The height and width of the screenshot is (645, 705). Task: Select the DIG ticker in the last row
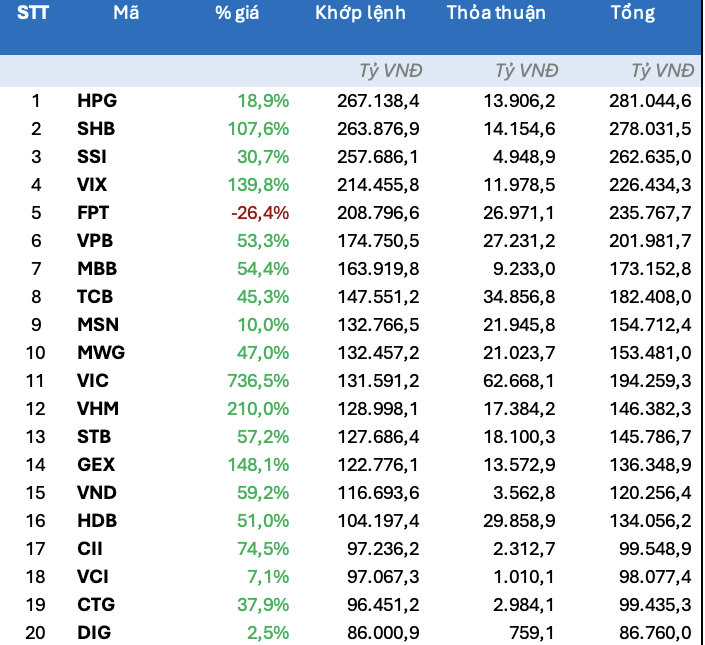click(x=92, y=632)
